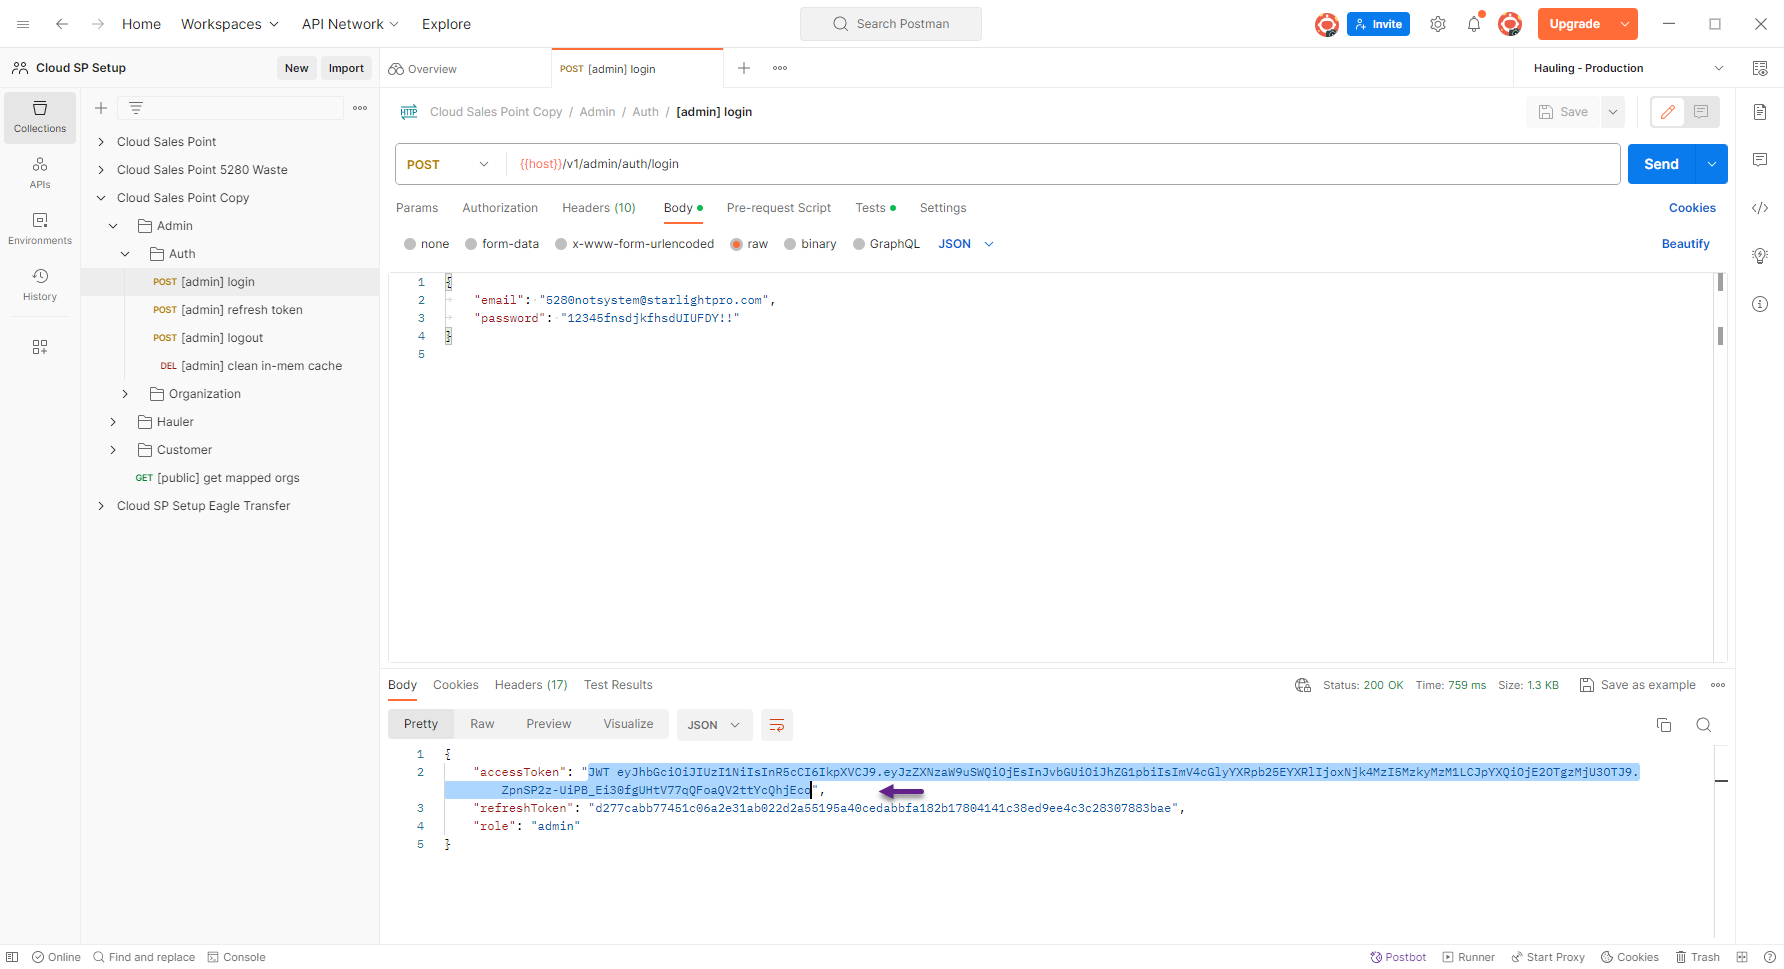1784x969 pixels.
Task: Open API Network menu
Action: coord(350,24)
